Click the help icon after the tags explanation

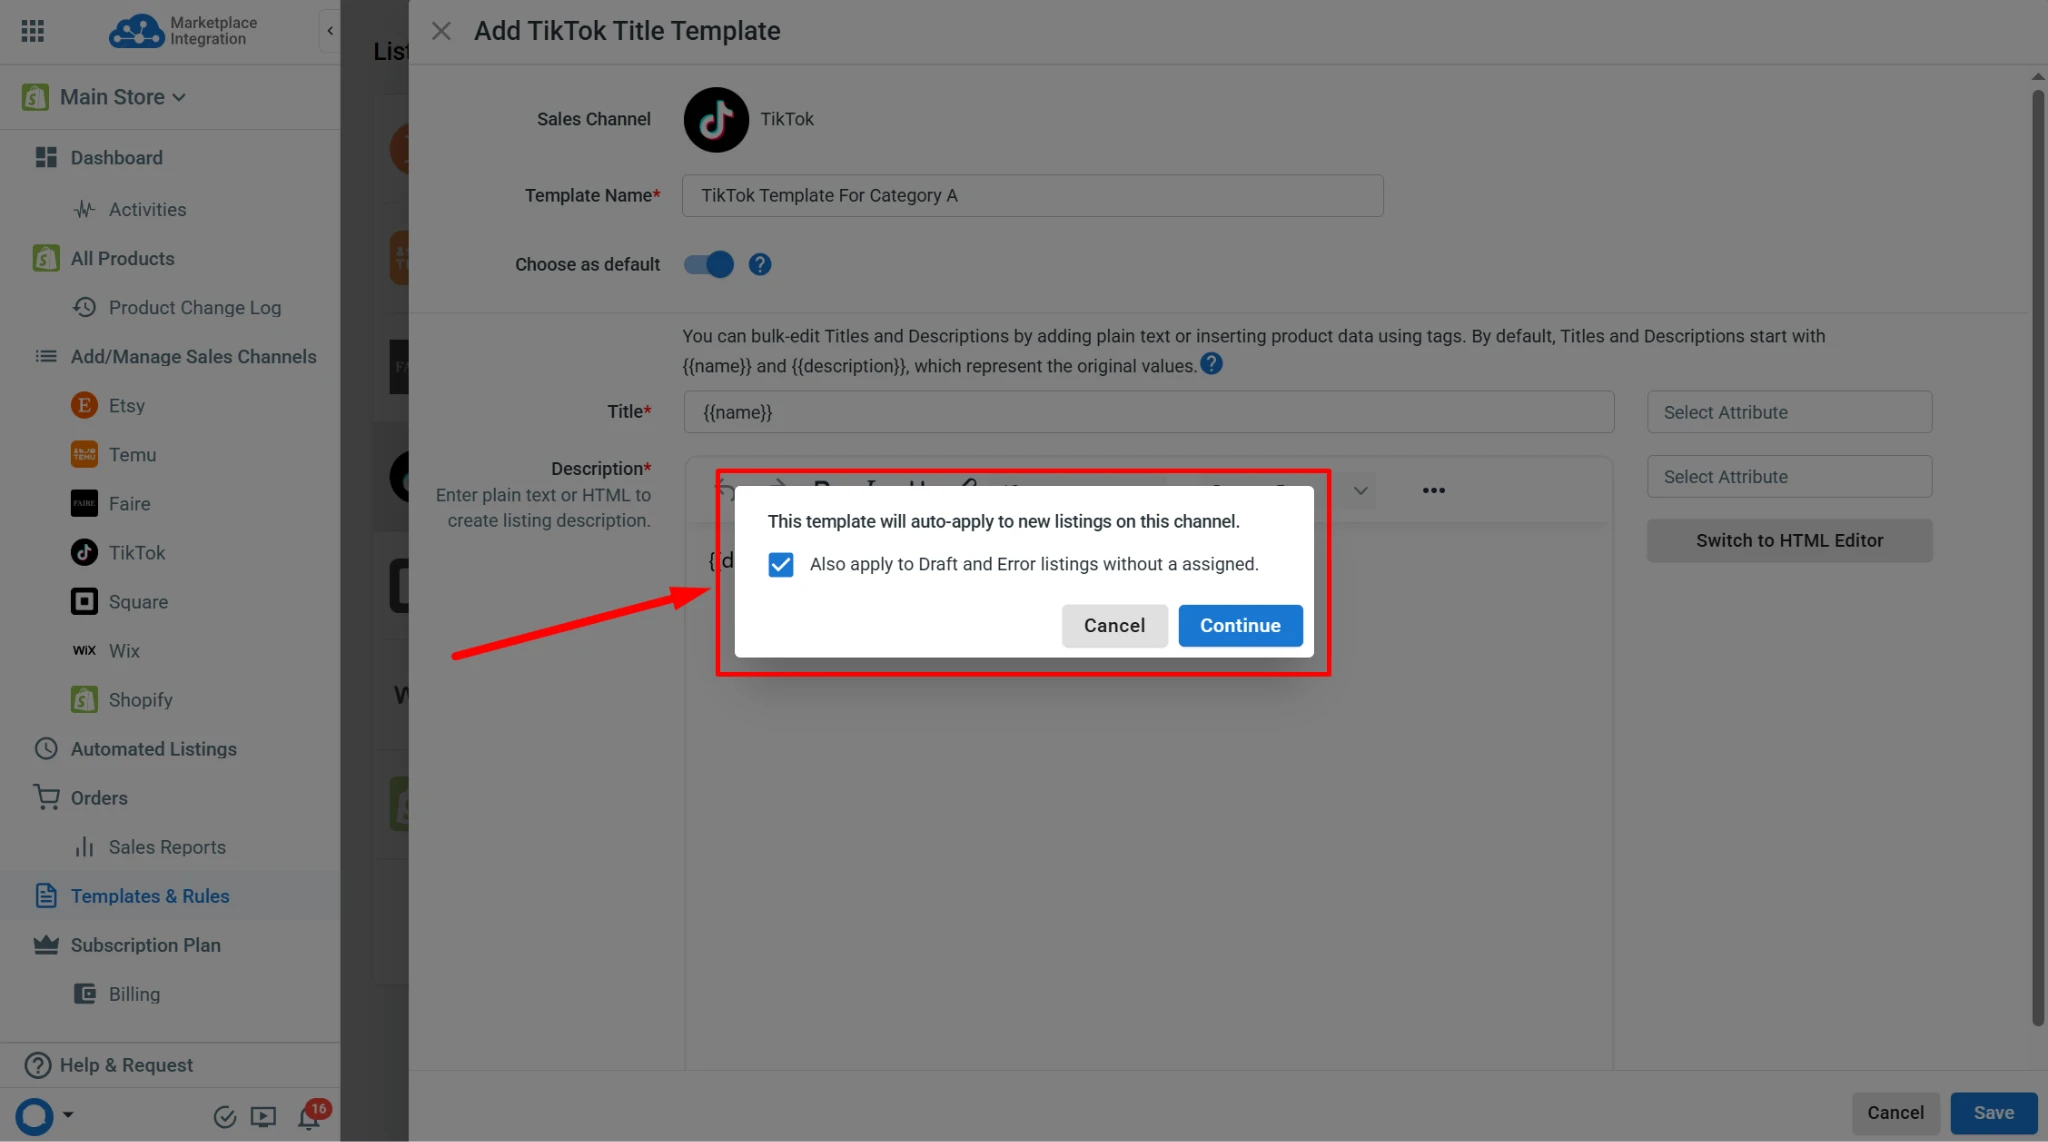[x=1211, y=364]
